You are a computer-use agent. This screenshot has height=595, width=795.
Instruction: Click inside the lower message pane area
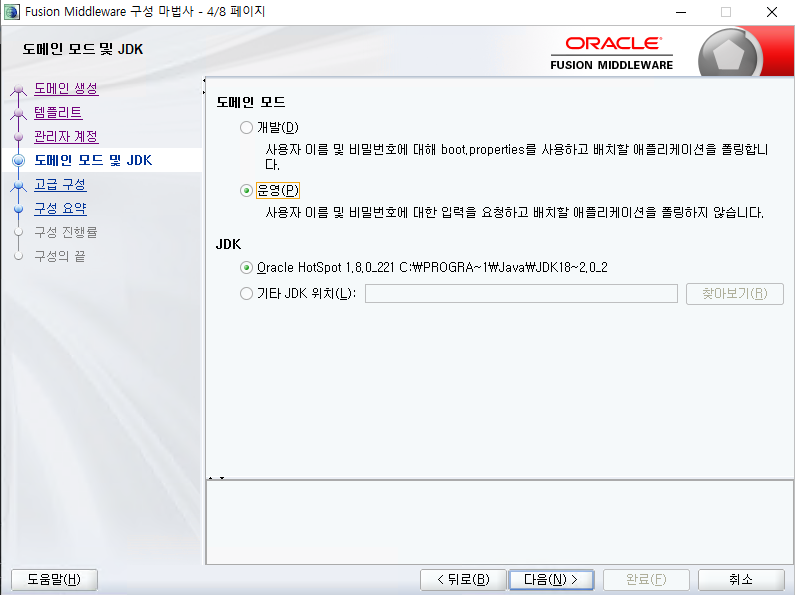click(499, 522)
